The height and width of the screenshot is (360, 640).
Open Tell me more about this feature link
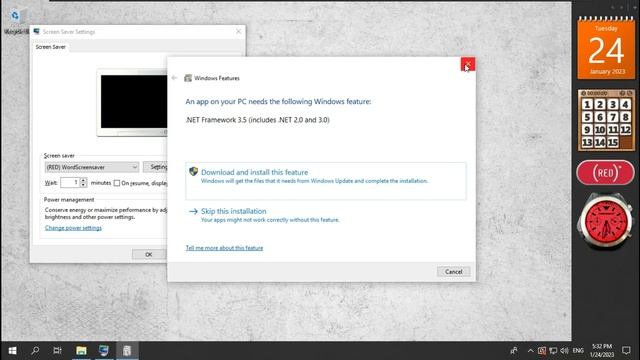tap(224, 248)
